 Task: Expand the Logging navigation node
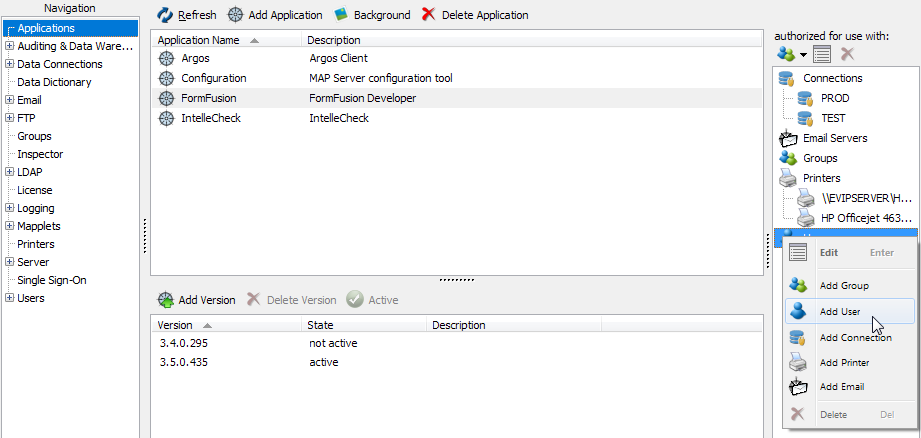tap(9, 208)
